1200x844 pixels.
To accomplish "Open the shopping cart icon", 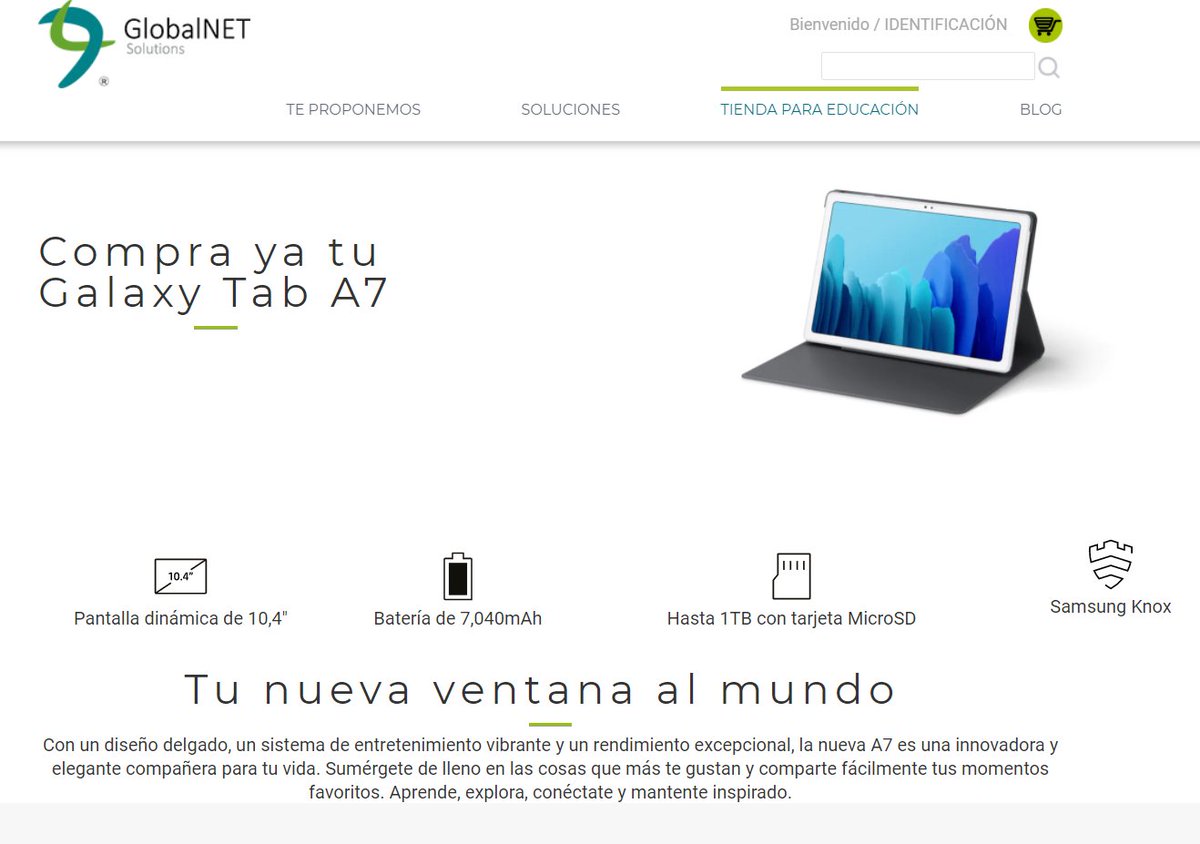I will [x=1045, y=25].
